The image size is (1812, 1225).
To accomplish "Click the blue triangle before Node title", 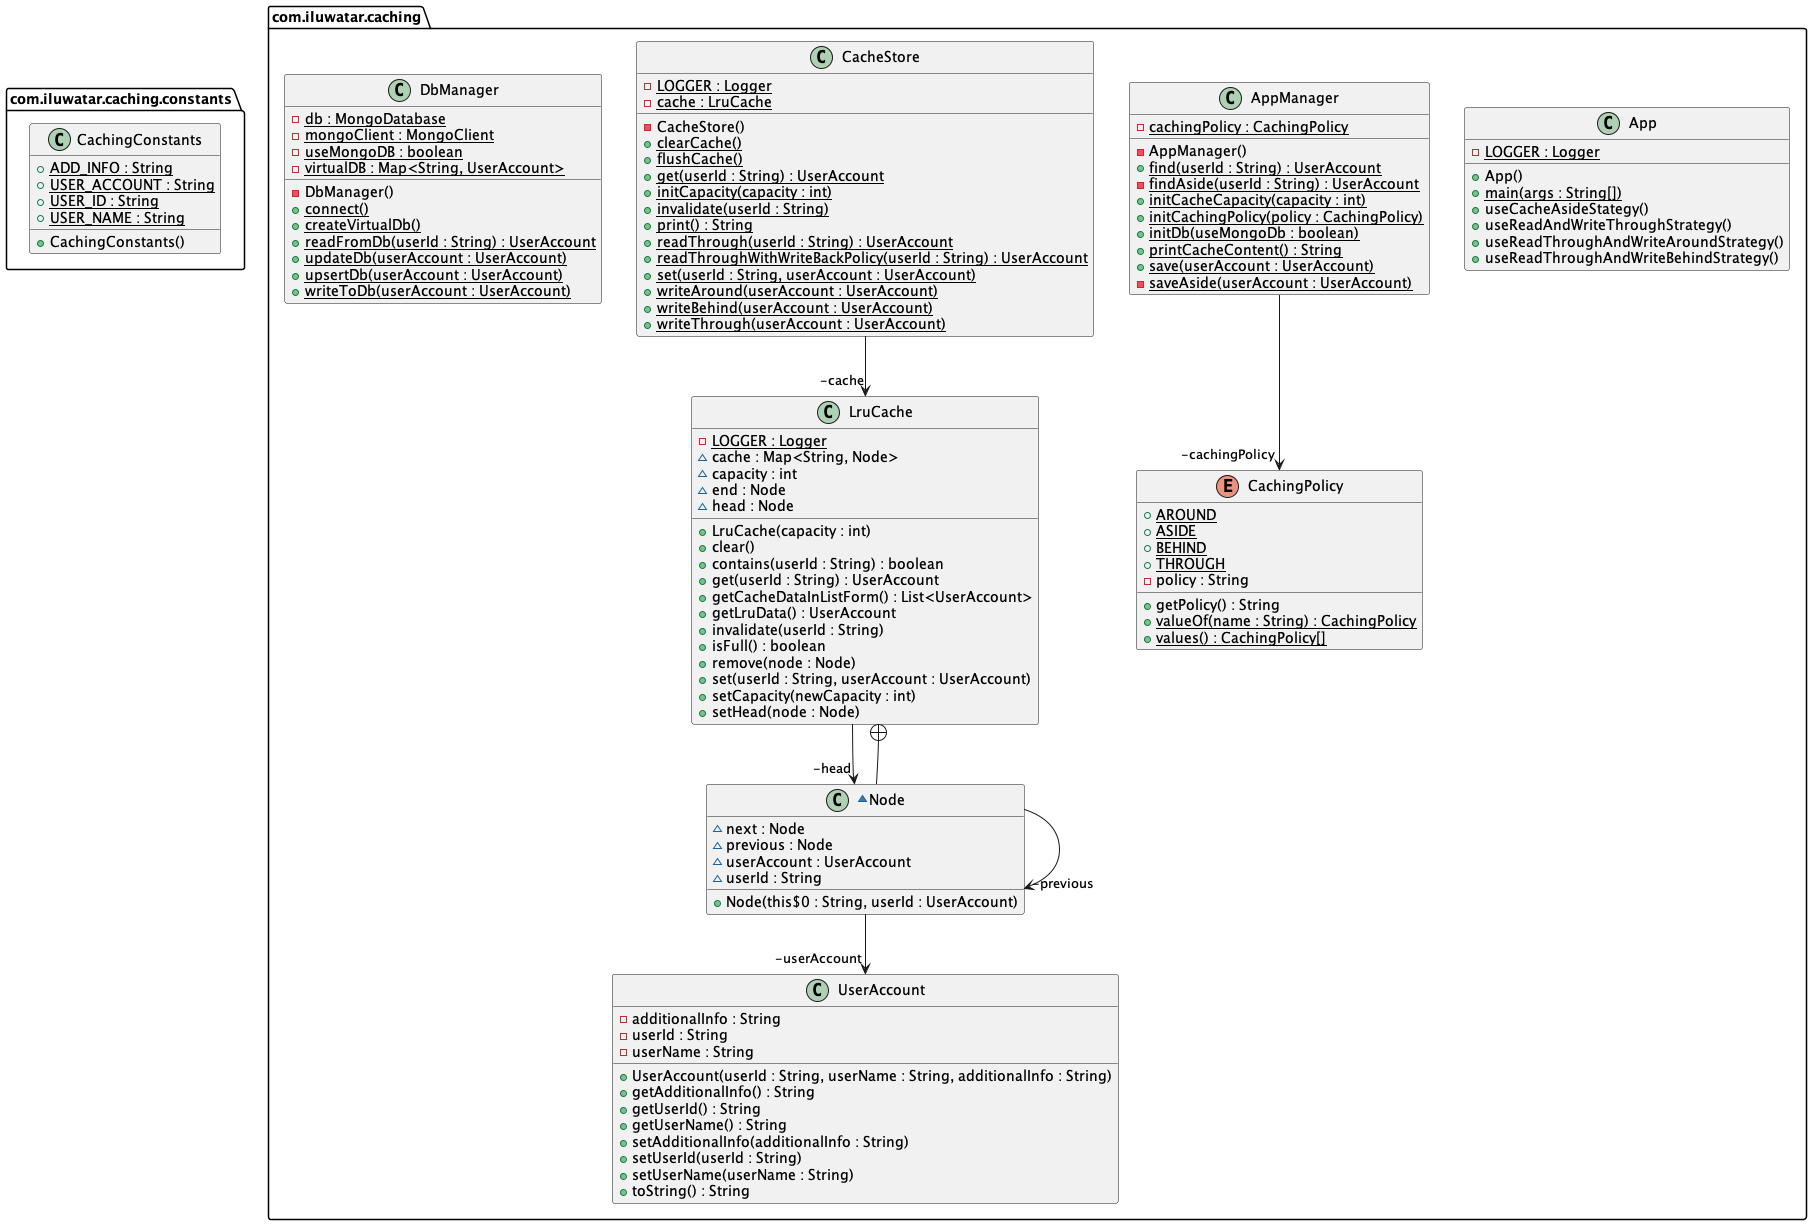I will click(x=862, y=799).
